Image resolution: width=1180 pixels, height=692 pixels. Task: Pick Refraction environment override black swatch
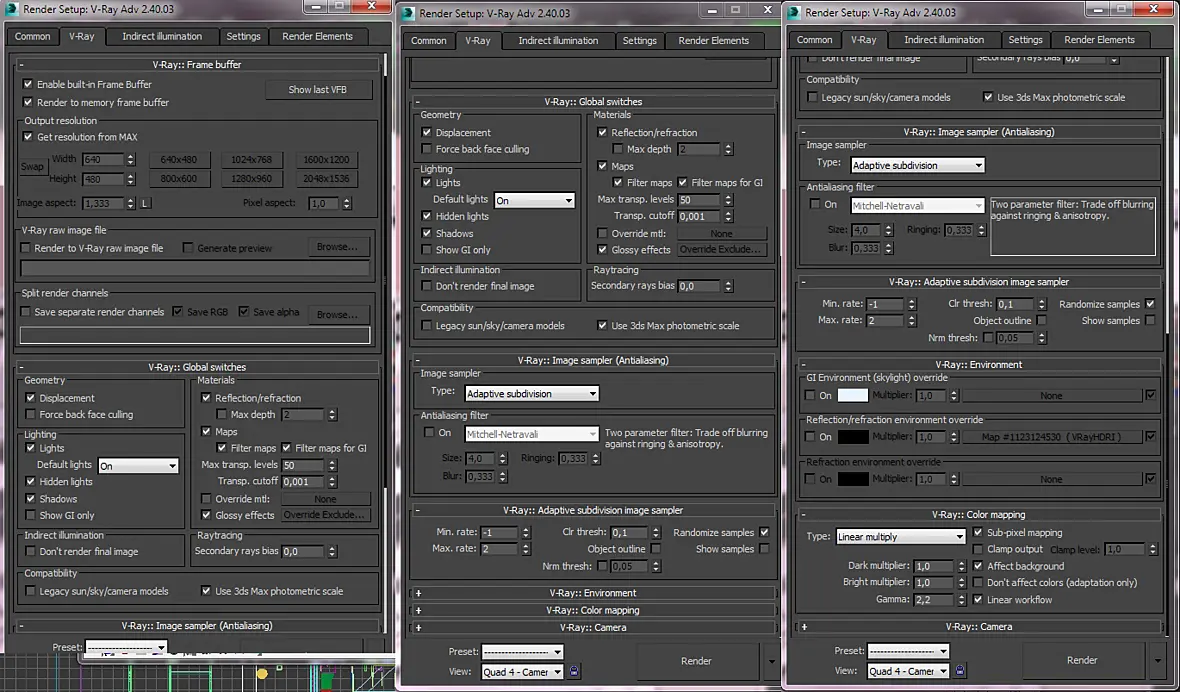tap(853, 479)
